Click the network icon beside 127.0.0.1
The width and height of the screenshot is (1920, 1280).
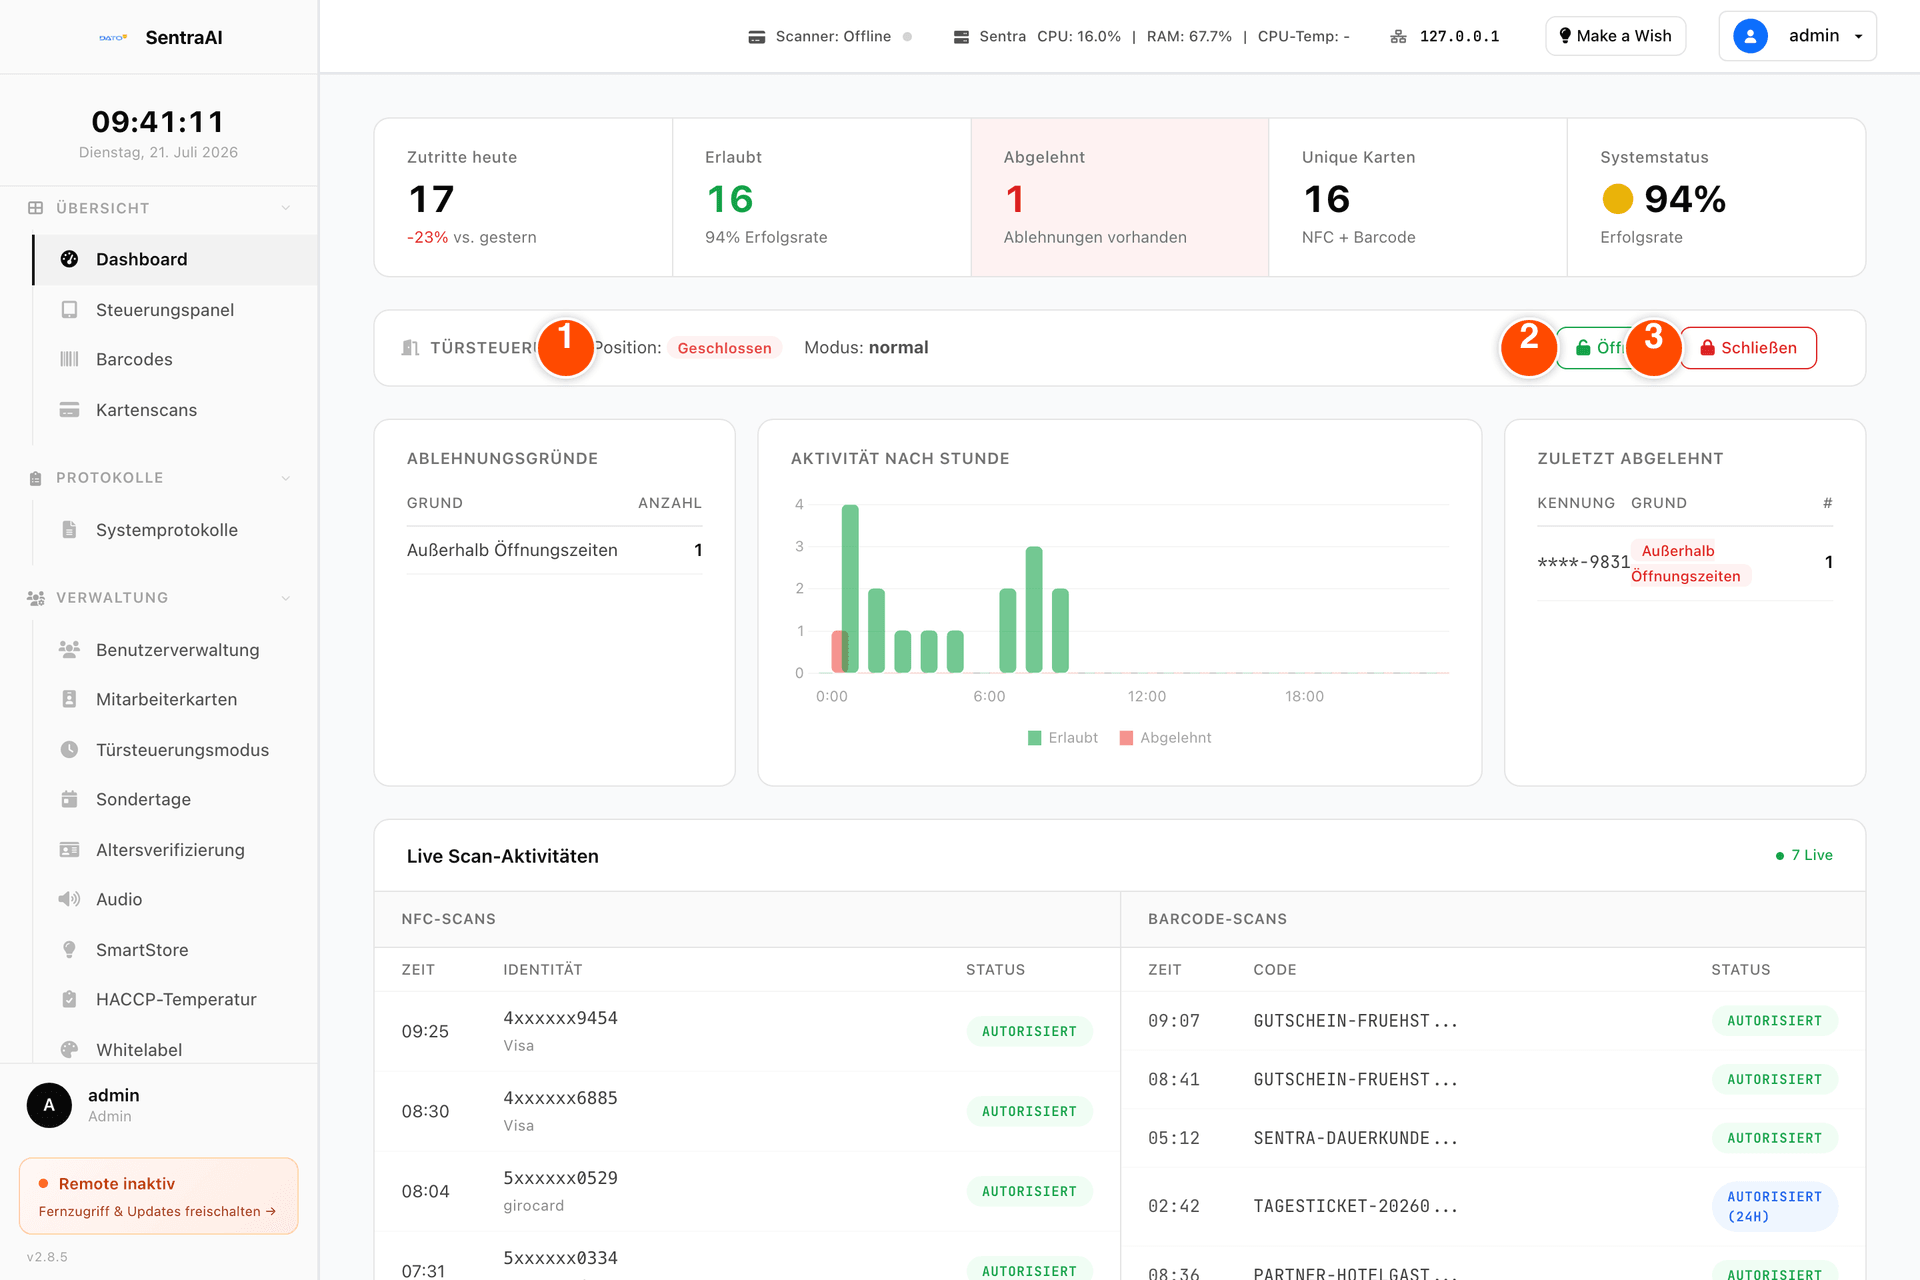[x=1398, y=37]
